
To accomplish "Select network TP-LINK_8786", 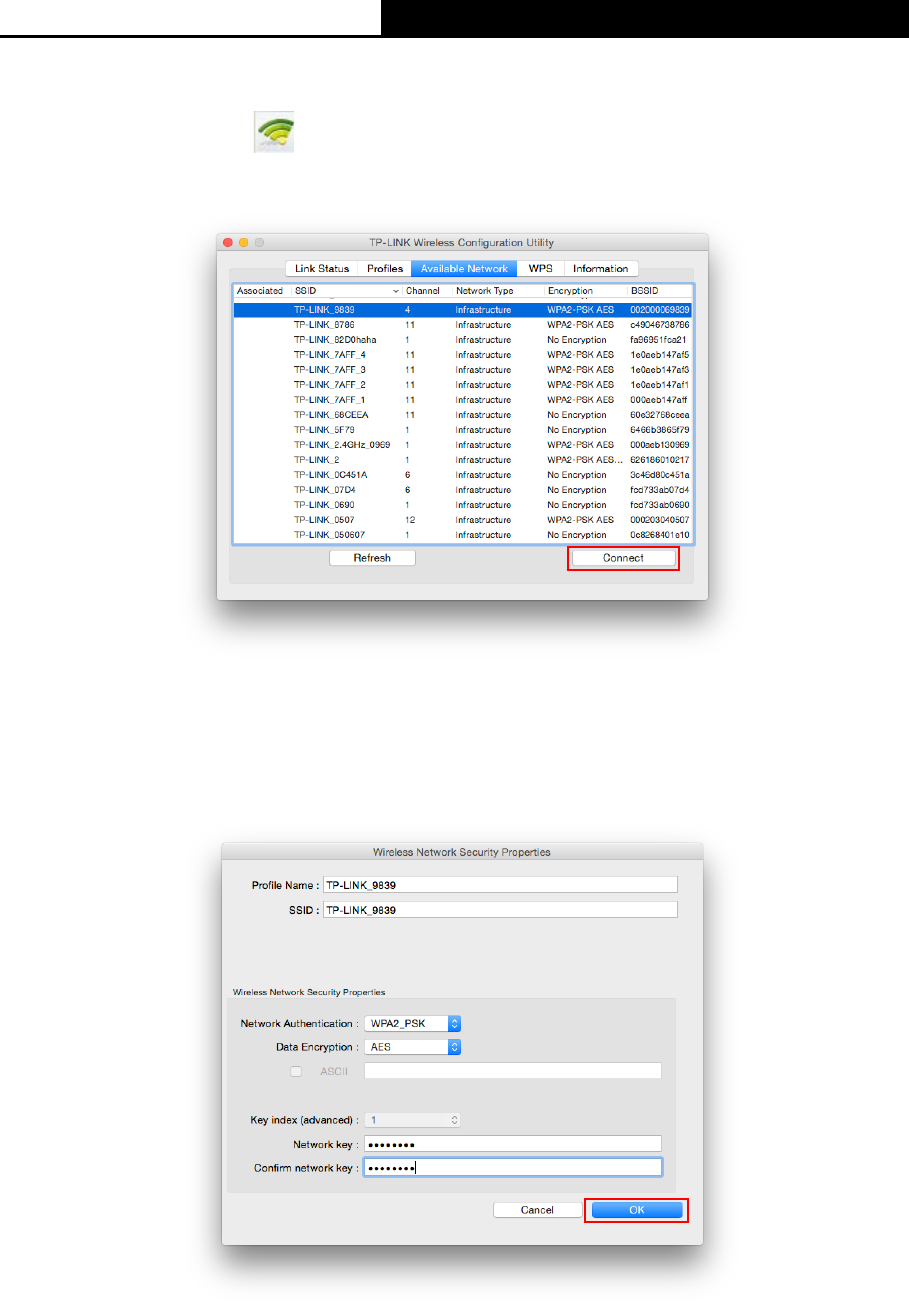I will coord(463,325).
